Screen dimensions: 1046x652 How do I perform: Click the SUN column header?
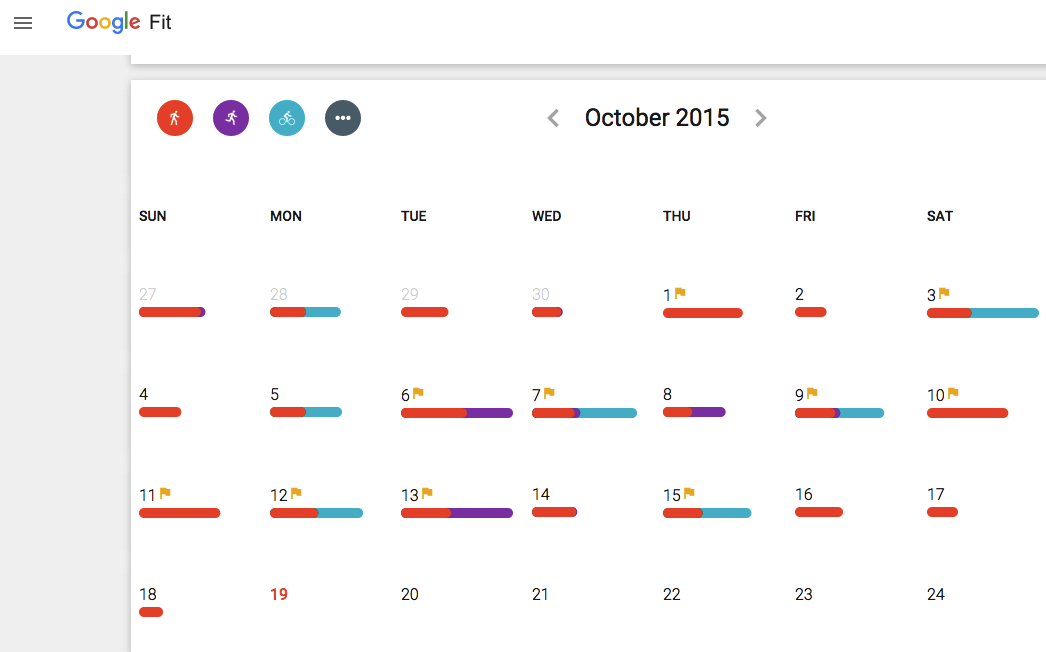[x=152, y=215]
